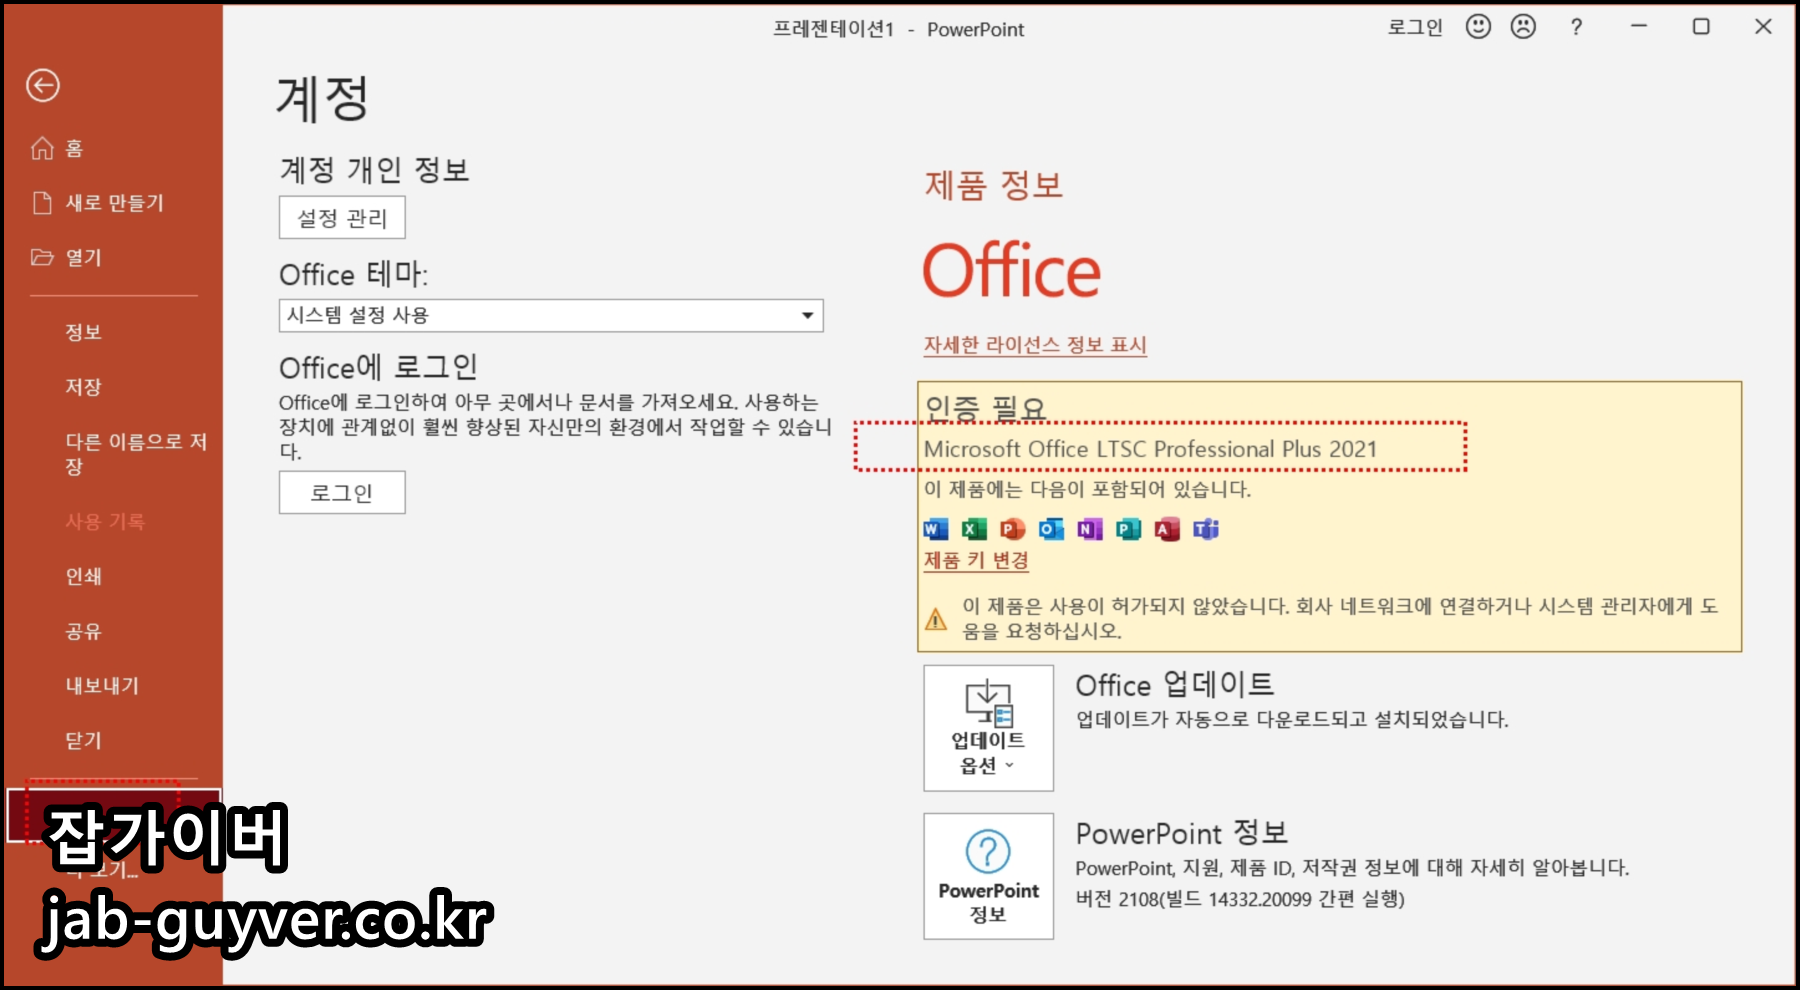The image size is (1800, 990).
Task: Go to 정보 (Info) section
Action: (x=84, y=332)
